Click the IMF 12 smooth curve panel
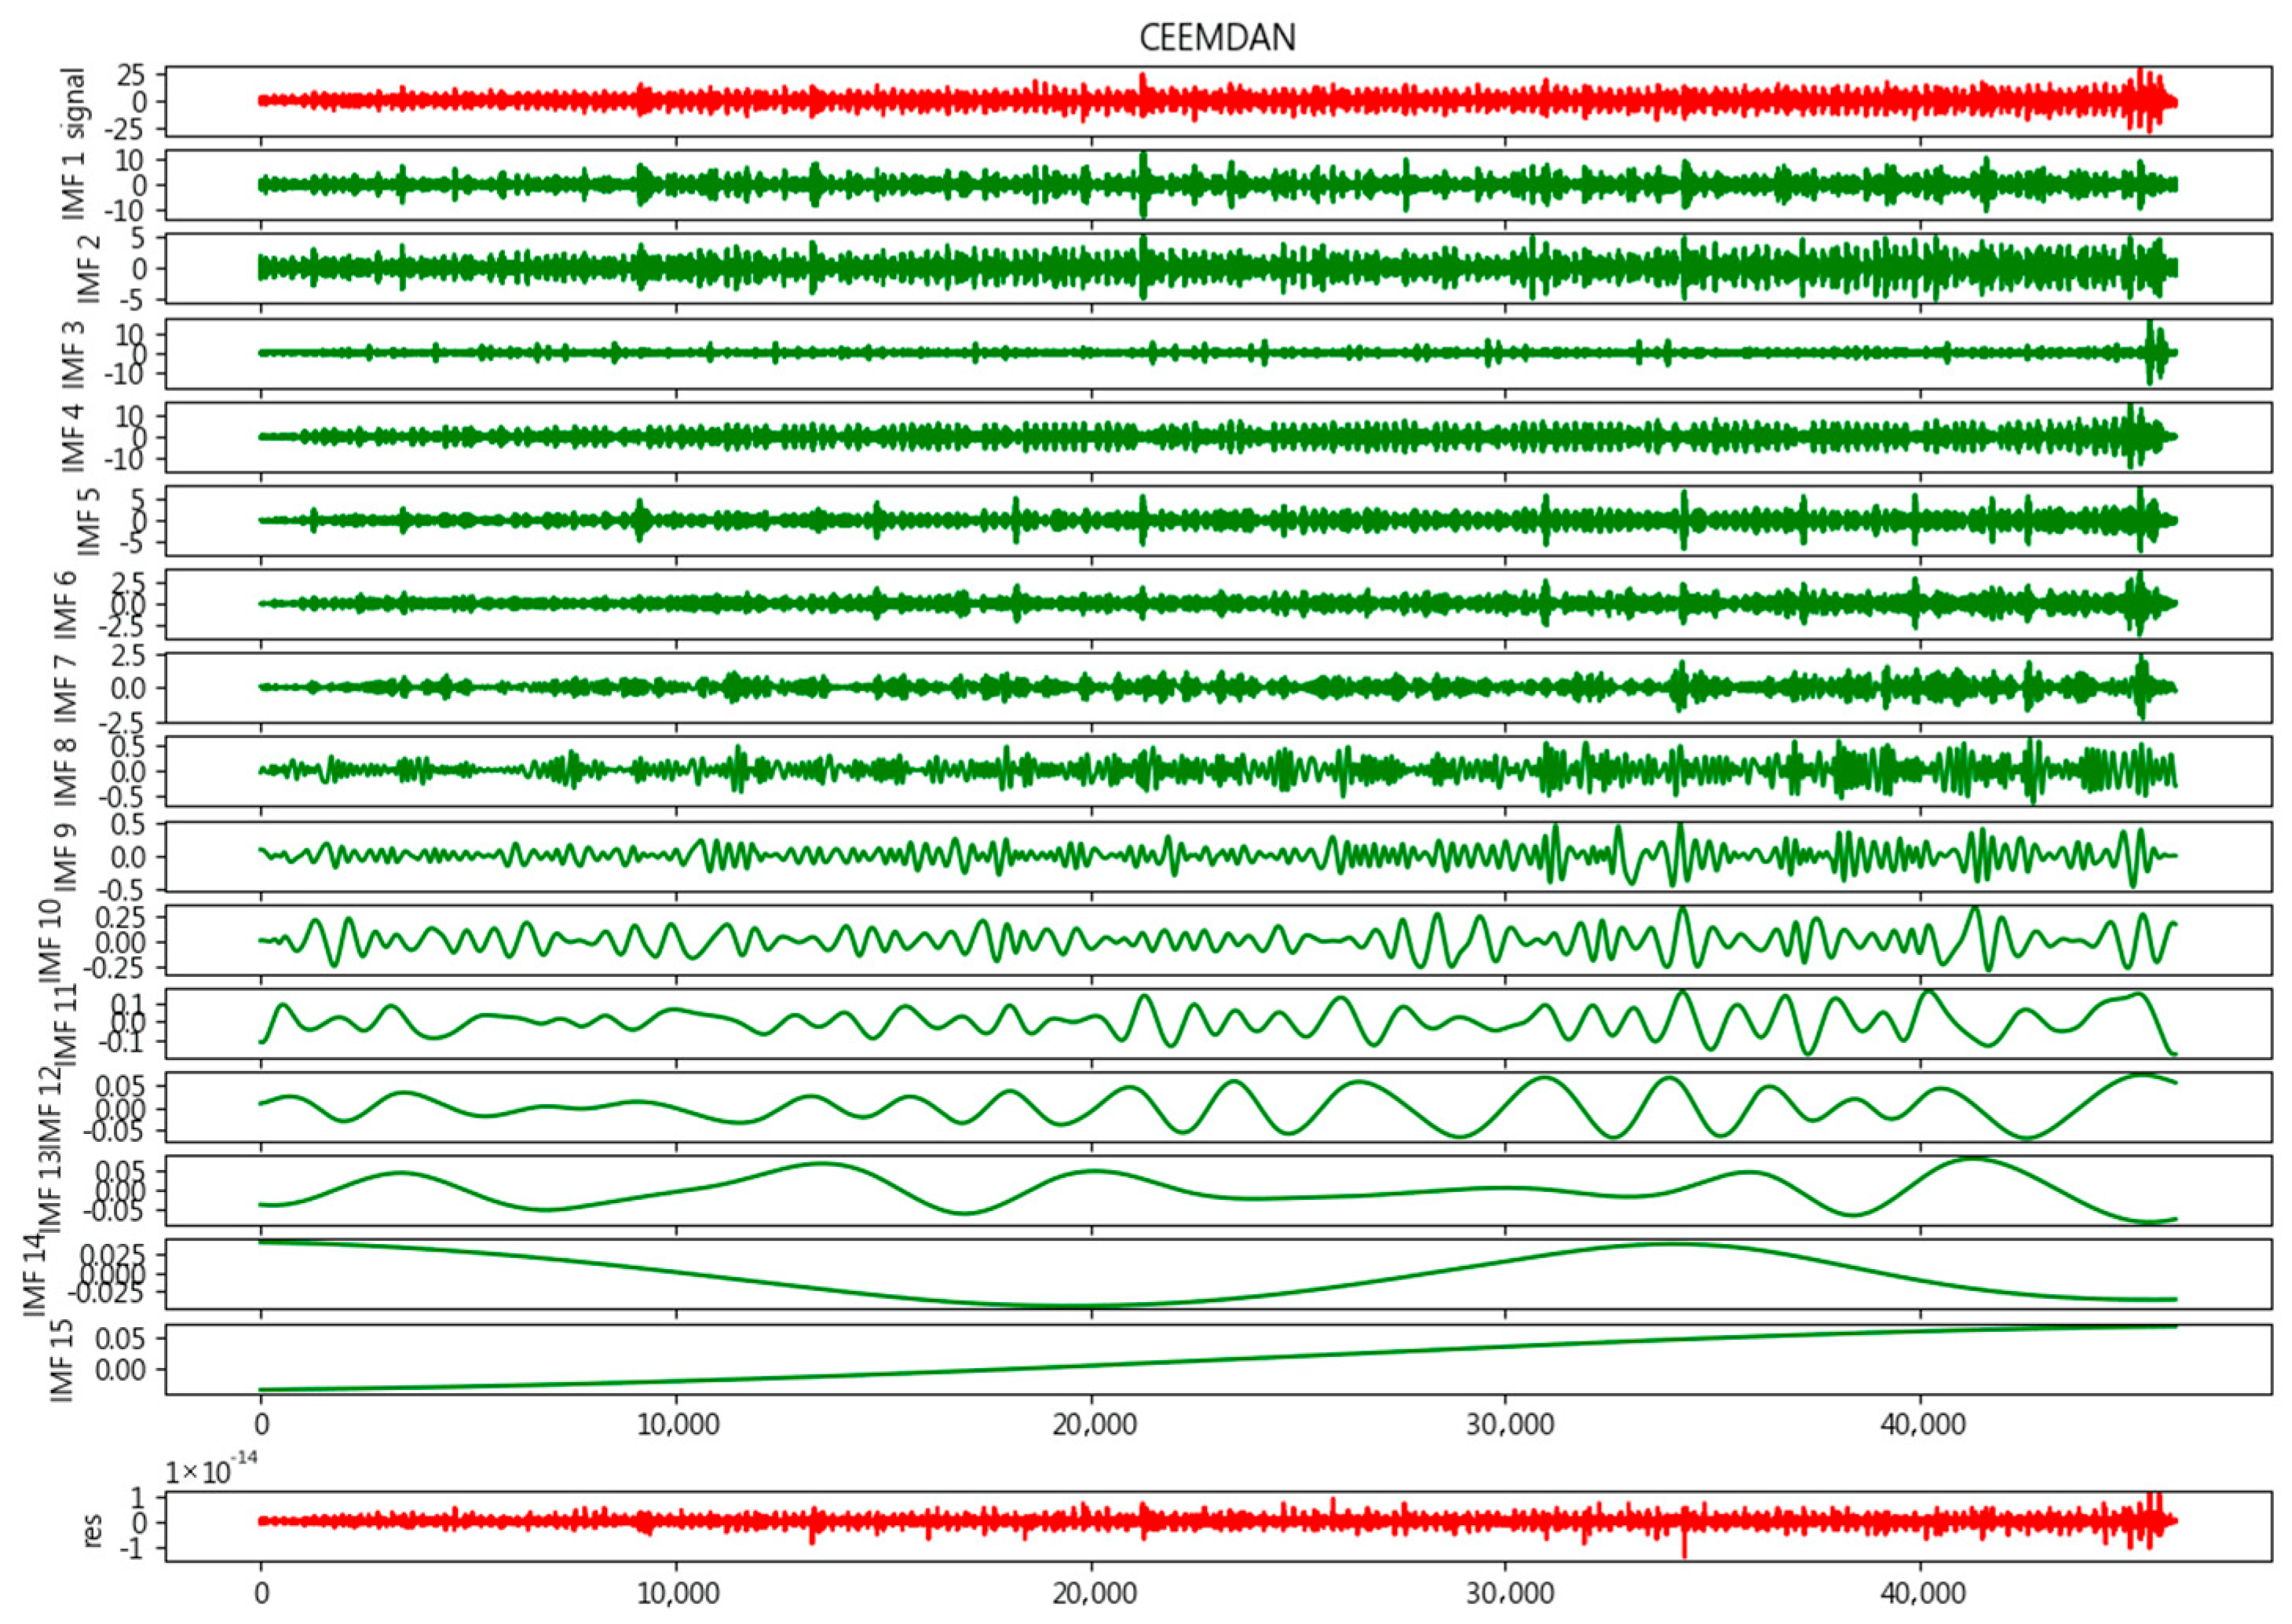The image size is (2292, 1624). 1217,1107
